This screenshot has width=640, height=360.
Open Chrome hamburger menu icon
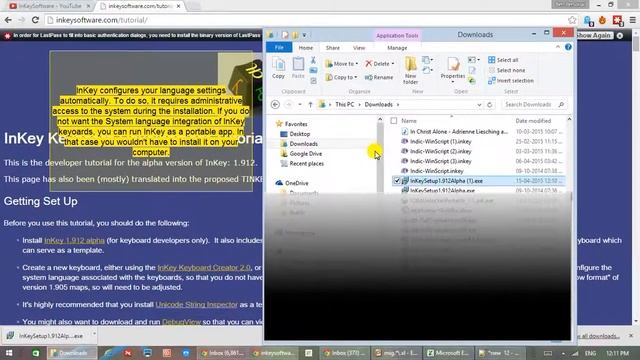point(632,20)
